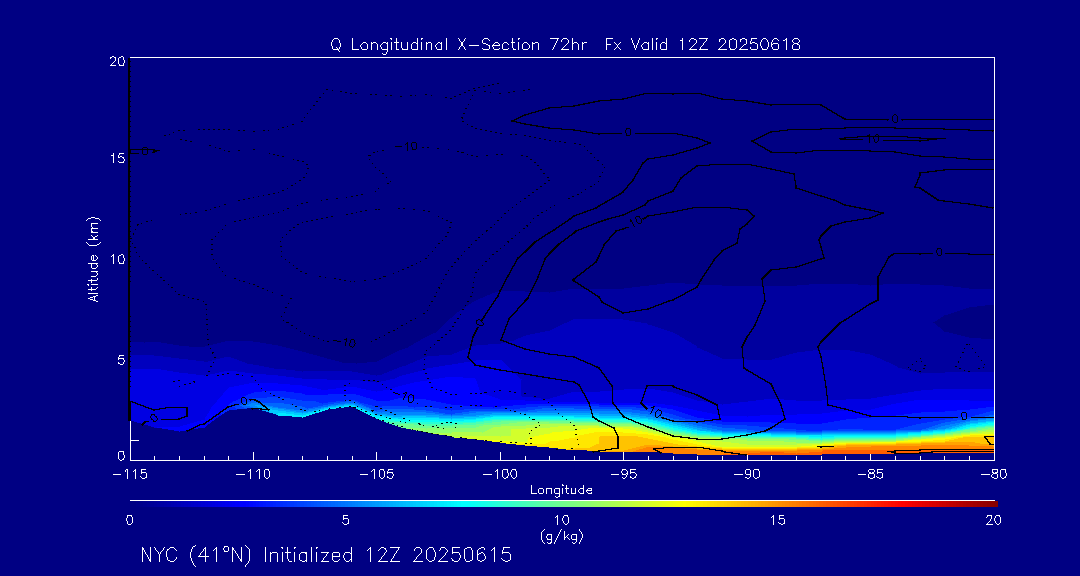The height and width of the screenshot is (576, 1080).
Task: Select the longitude tick label "-90"
Action: (x=747, y=474)
